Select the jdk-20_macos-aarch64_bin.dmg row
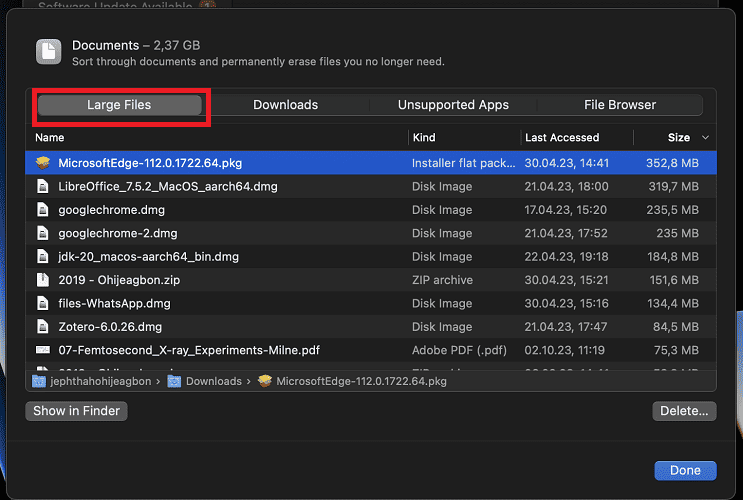Image resolution: width=743 pixels, height=500 pixels. pos(148,257)
